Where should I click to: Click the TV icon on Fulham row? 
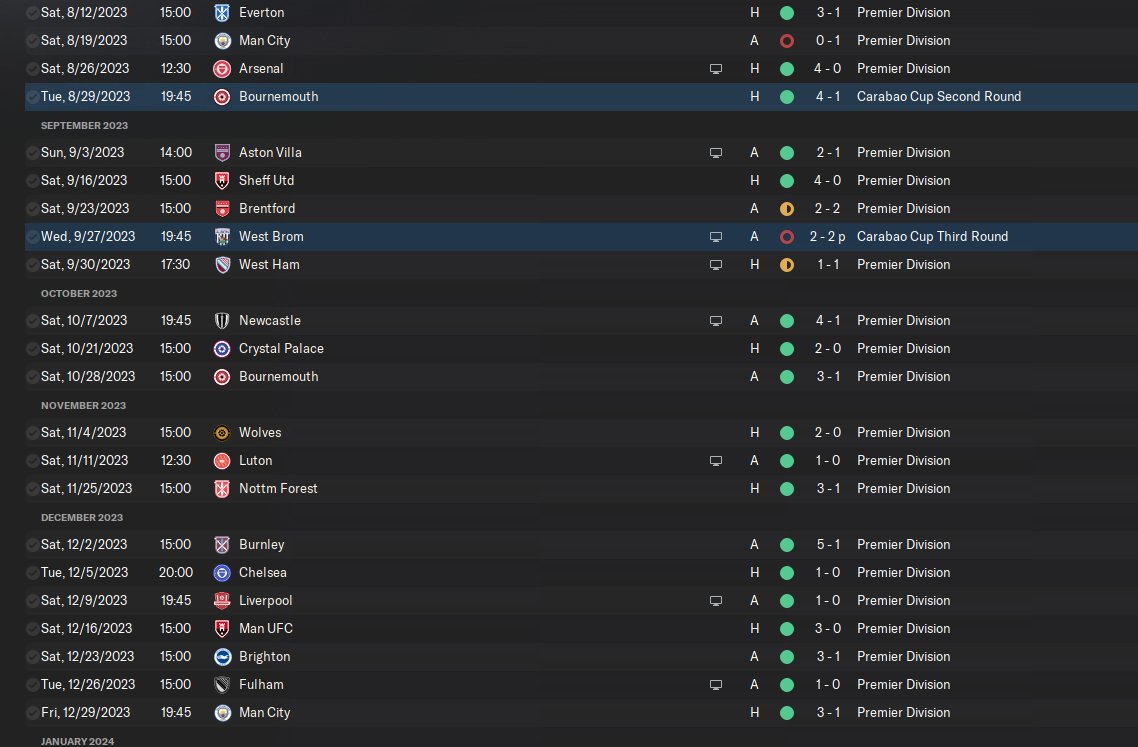coord(715,685)
